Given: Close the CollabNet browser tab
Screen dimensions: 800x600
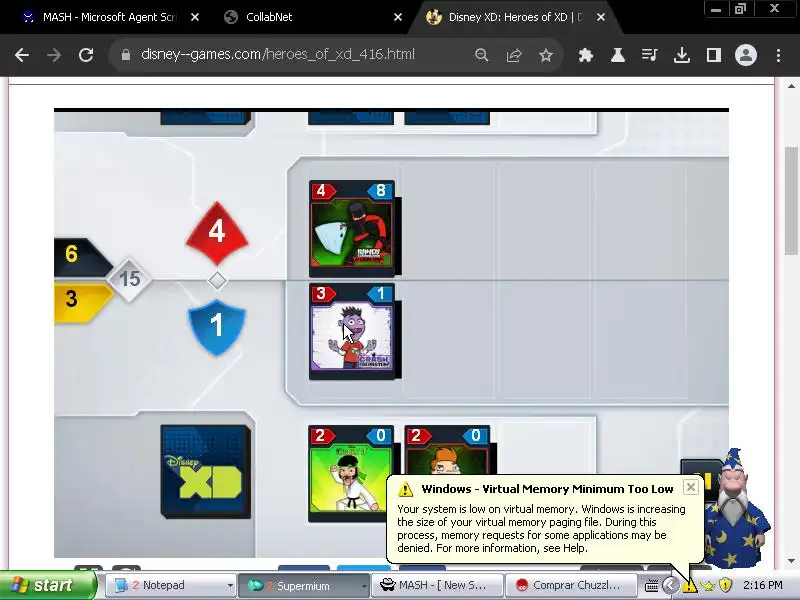Looking at the screenshot, I should pyautogui.click(x=398, y=17).
